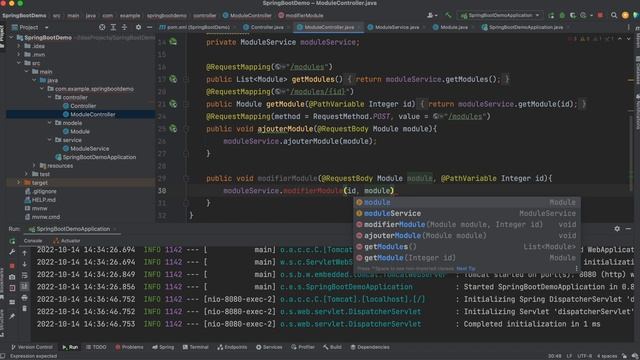Start debugging with the green bug icon
This screenshot has height=360, width=640.
pyautogui.click(x=562, y=16)
